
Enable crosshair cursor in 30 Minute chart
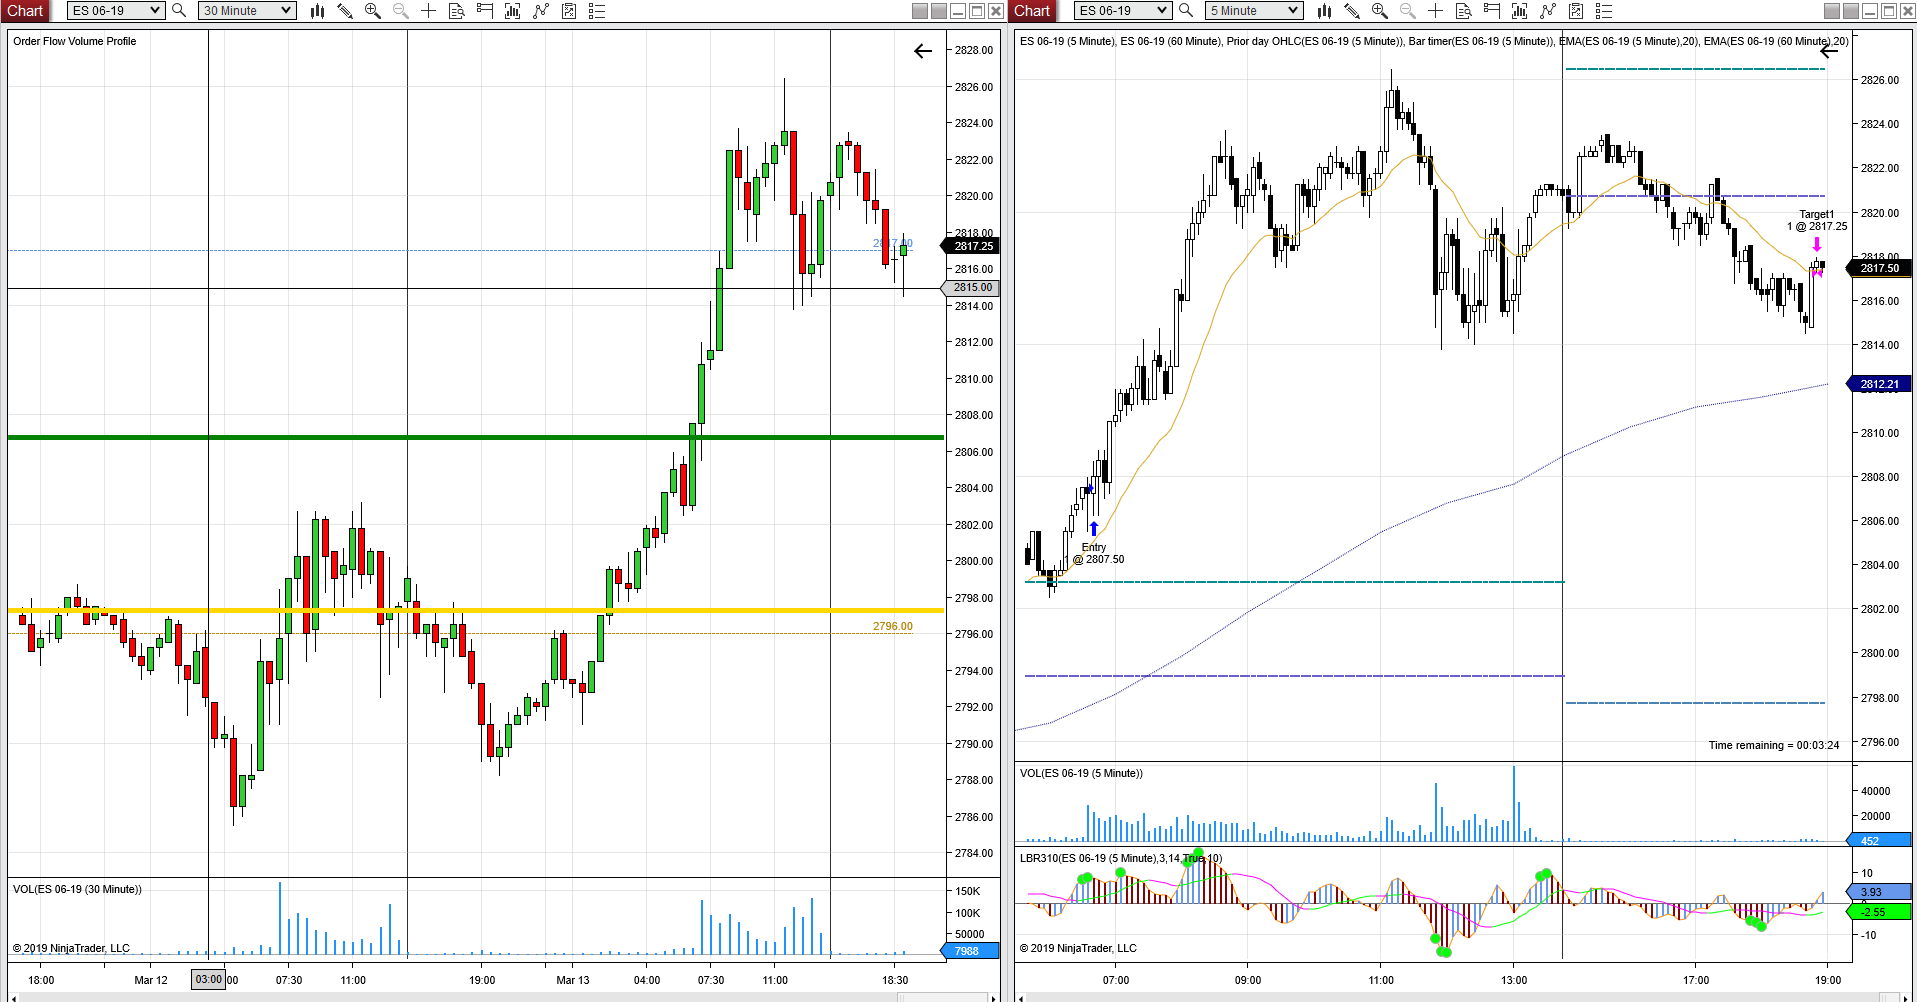[x=429, y=10]
